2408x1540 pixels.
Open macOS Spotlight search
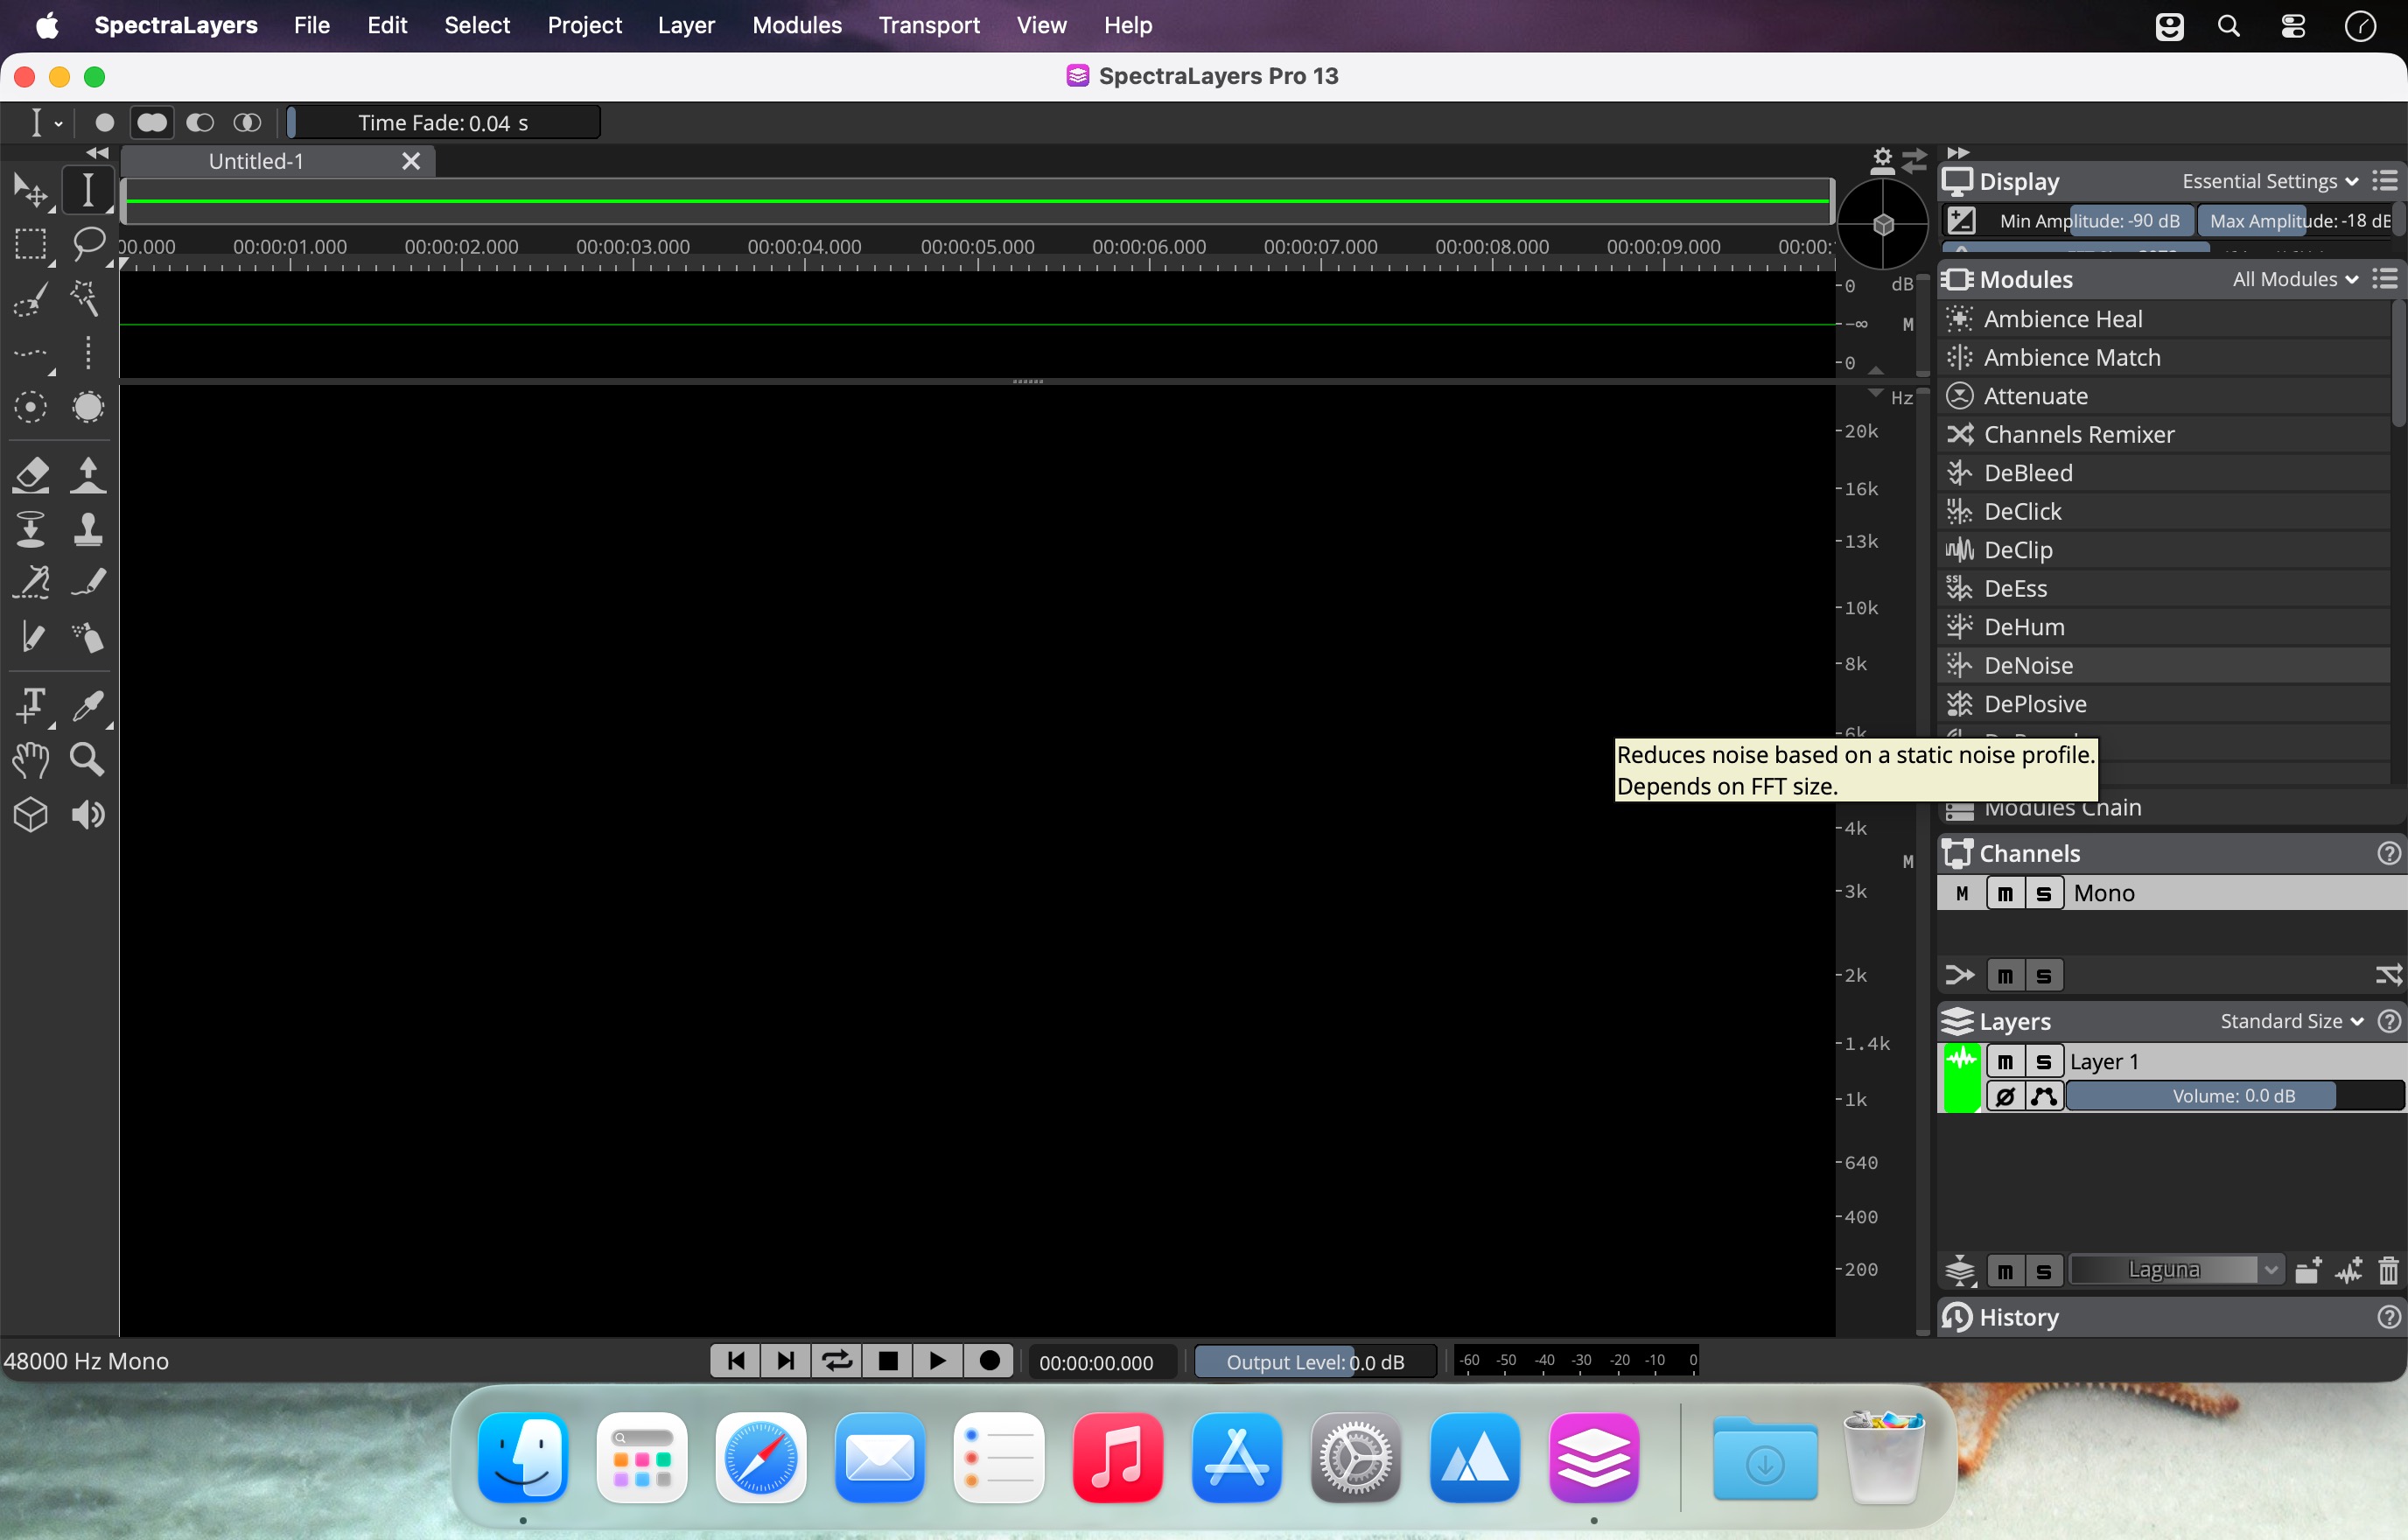[2228, 26]
